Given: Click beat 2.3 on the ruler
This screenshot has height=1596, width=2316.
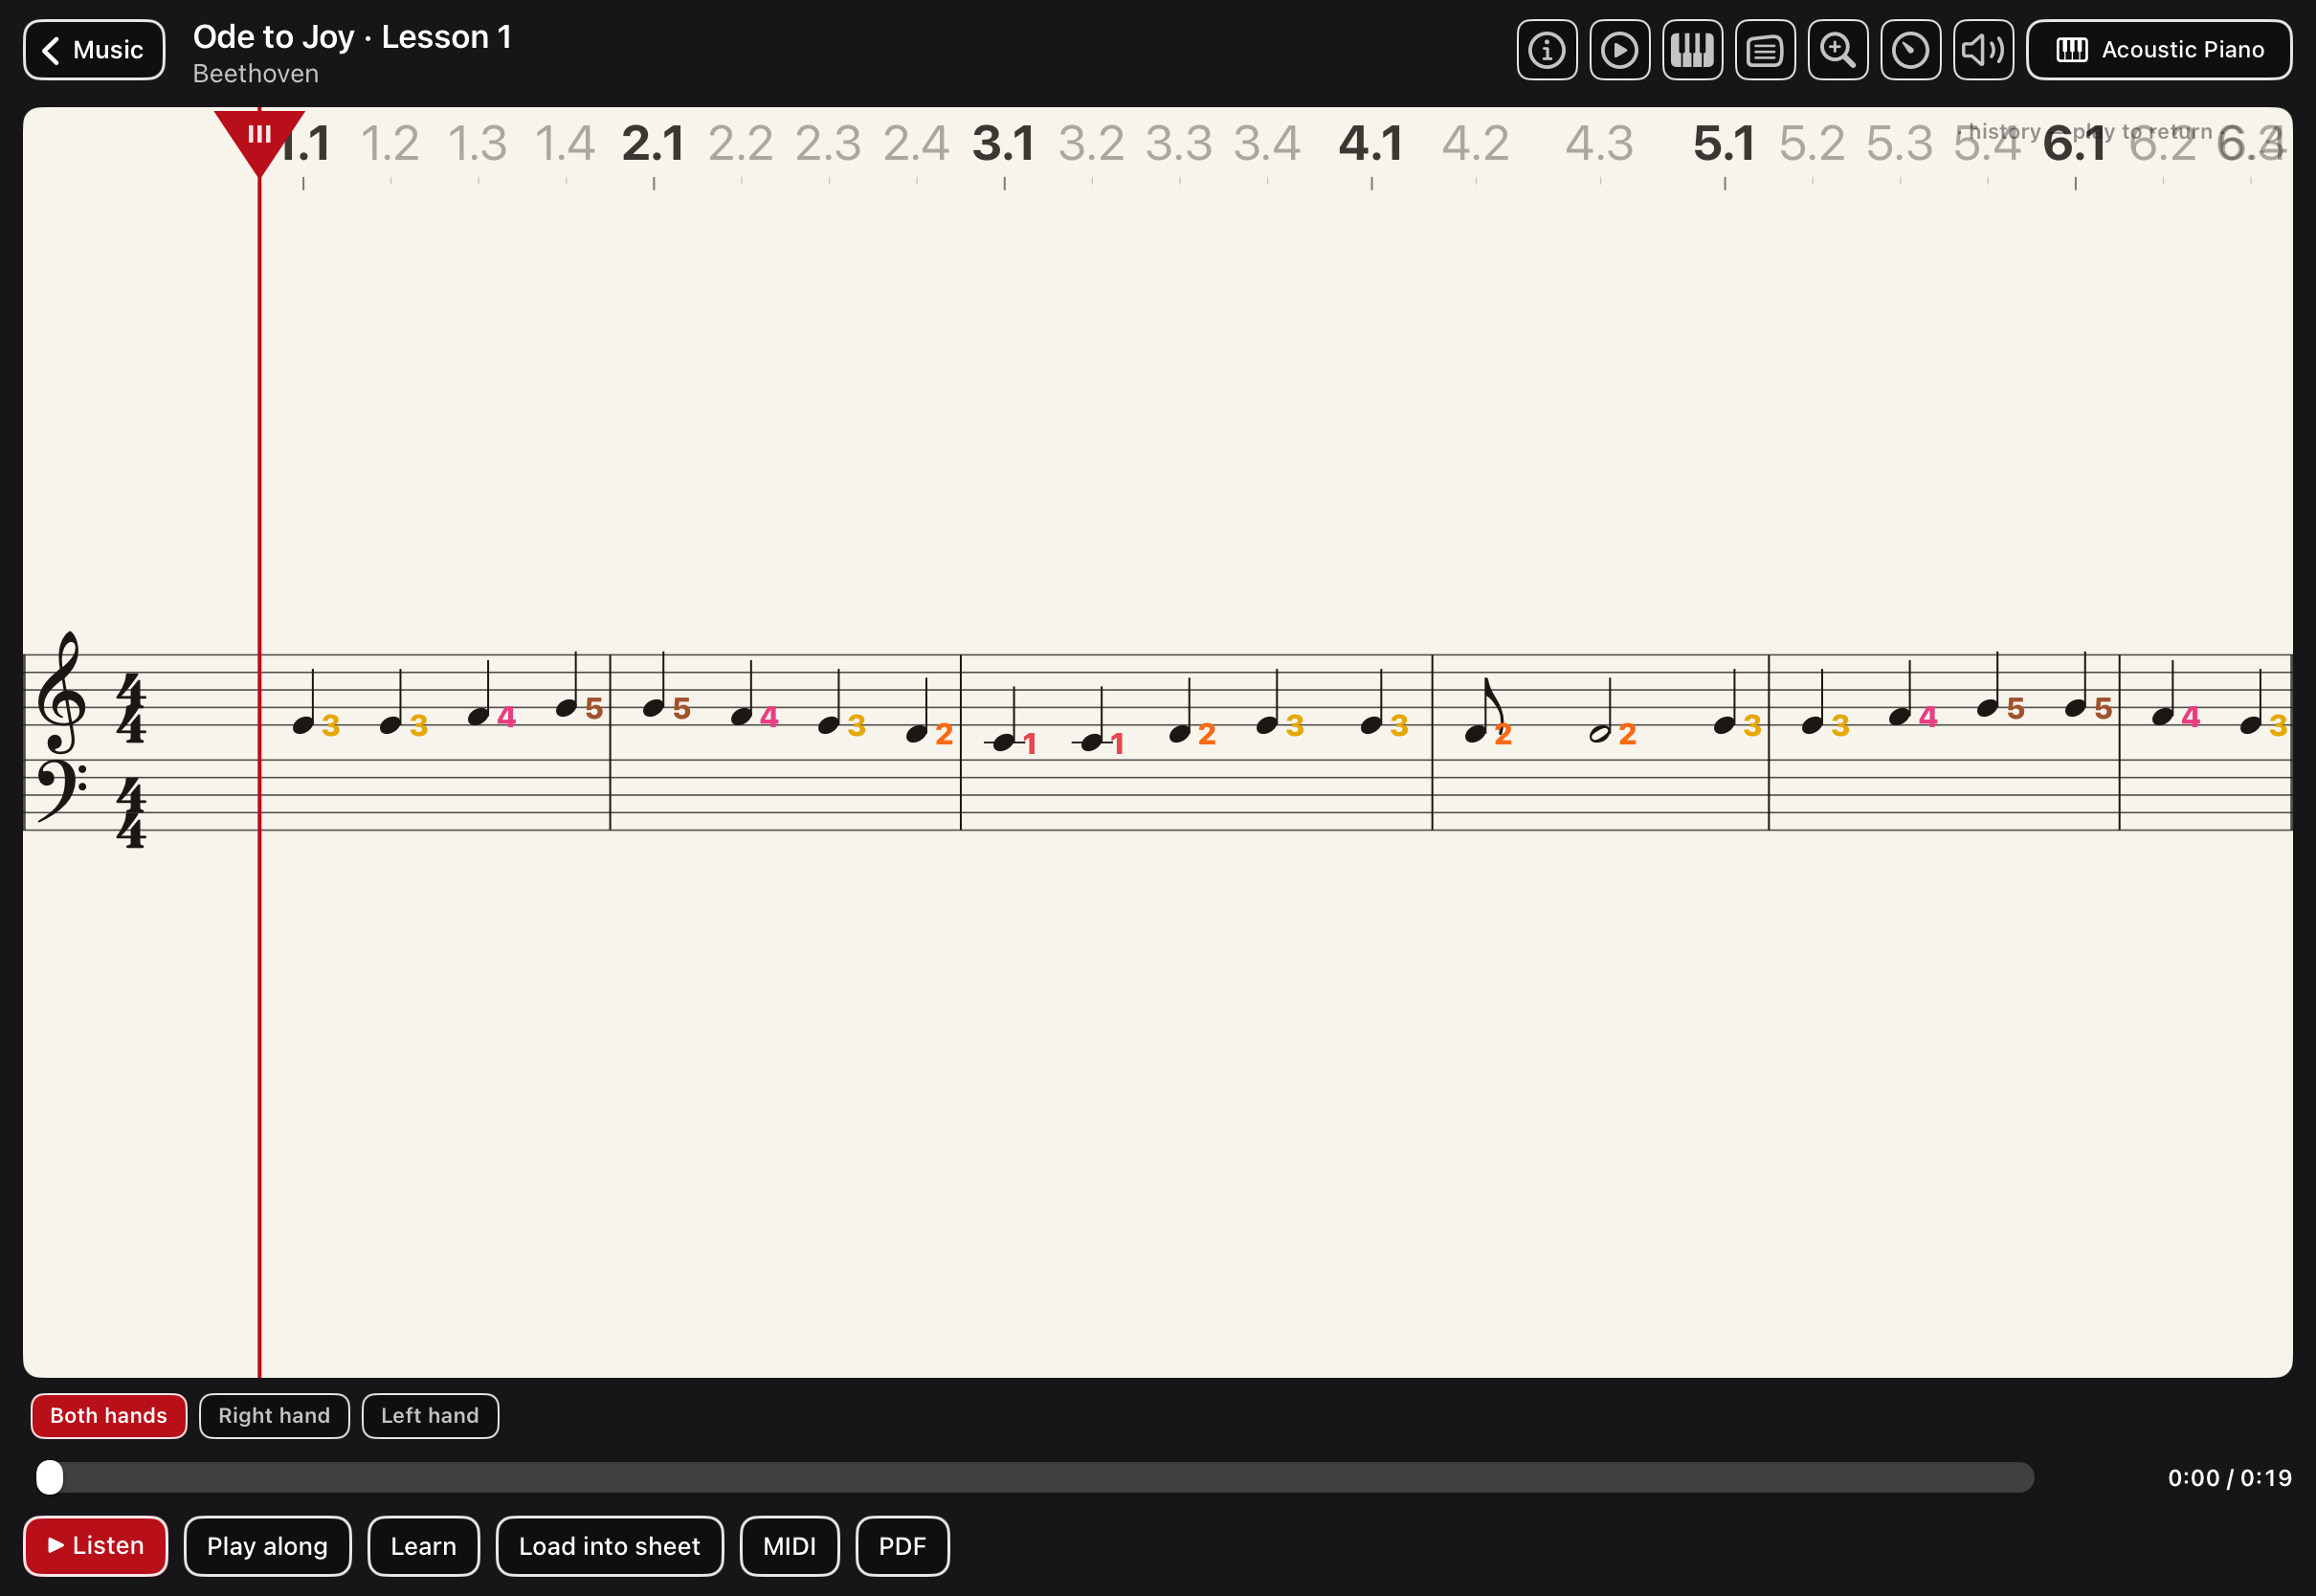Looking at the screenshot, I should point(828,144).
